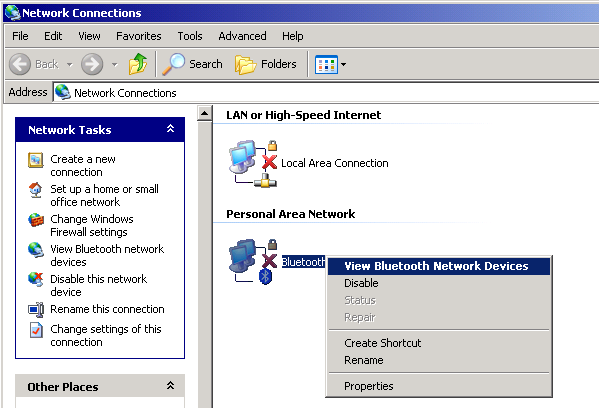Click the Change settings of this connection icon
The width and height of the screenshot is (599, 408).
click(x=36, y=330)
